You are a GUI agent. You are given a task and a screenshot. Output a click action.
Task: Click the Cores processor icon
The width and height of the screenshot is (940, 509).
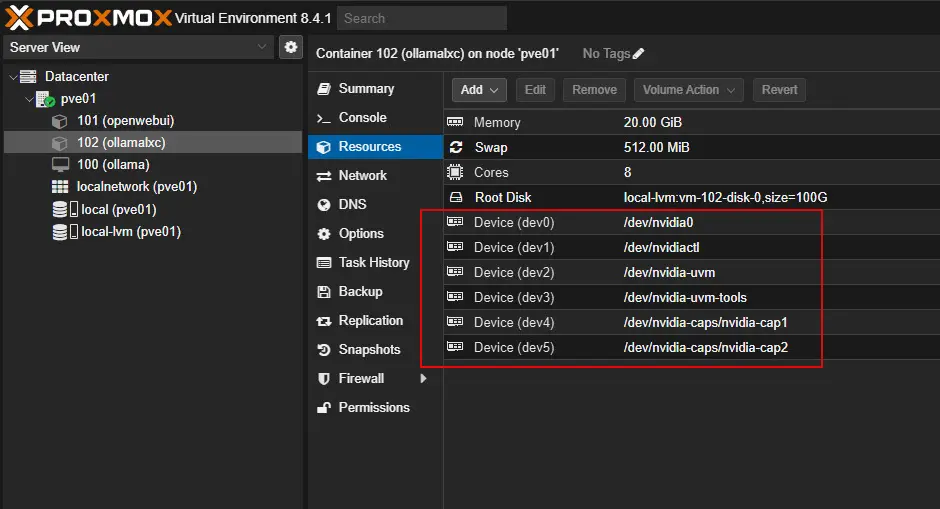(x=456, y=172)
